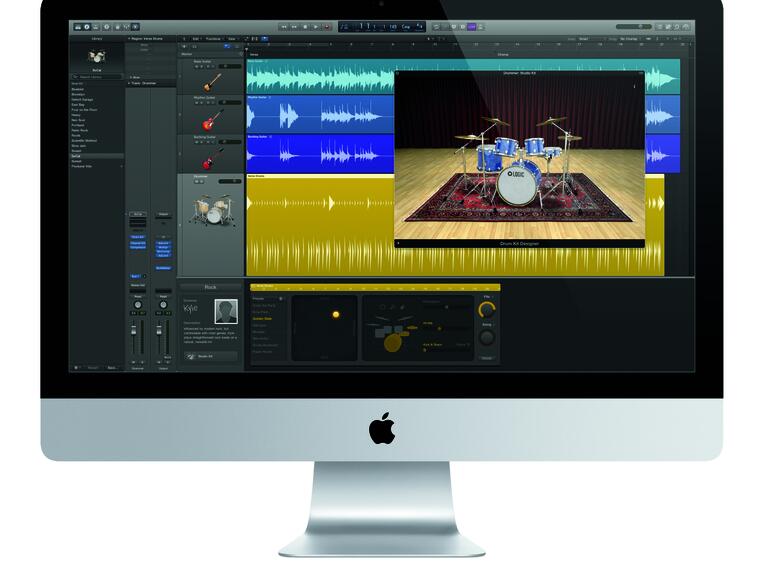Click the LCD tempo and position display
Screen dimensions: 770x578
pos(382,27)
